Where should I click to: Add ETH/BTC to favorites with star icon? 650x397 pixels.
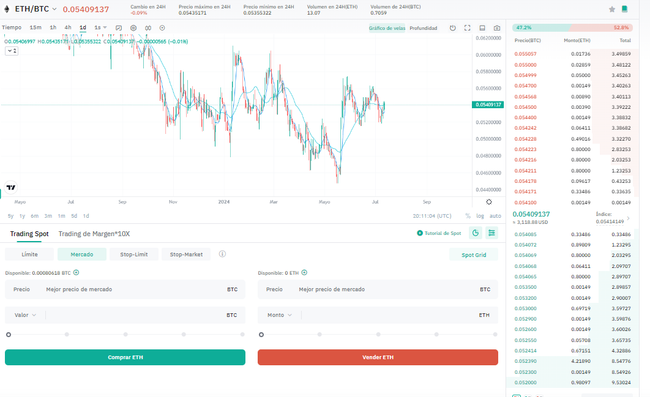point(612,9)
